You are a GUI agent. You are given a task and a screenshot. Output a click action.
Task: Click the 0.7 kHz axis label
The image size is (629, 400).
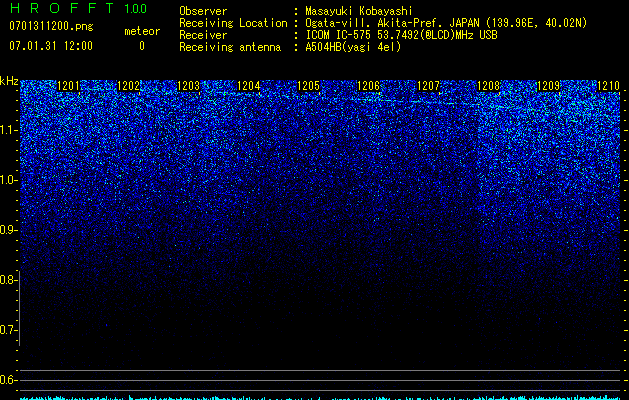pos(9,330)
